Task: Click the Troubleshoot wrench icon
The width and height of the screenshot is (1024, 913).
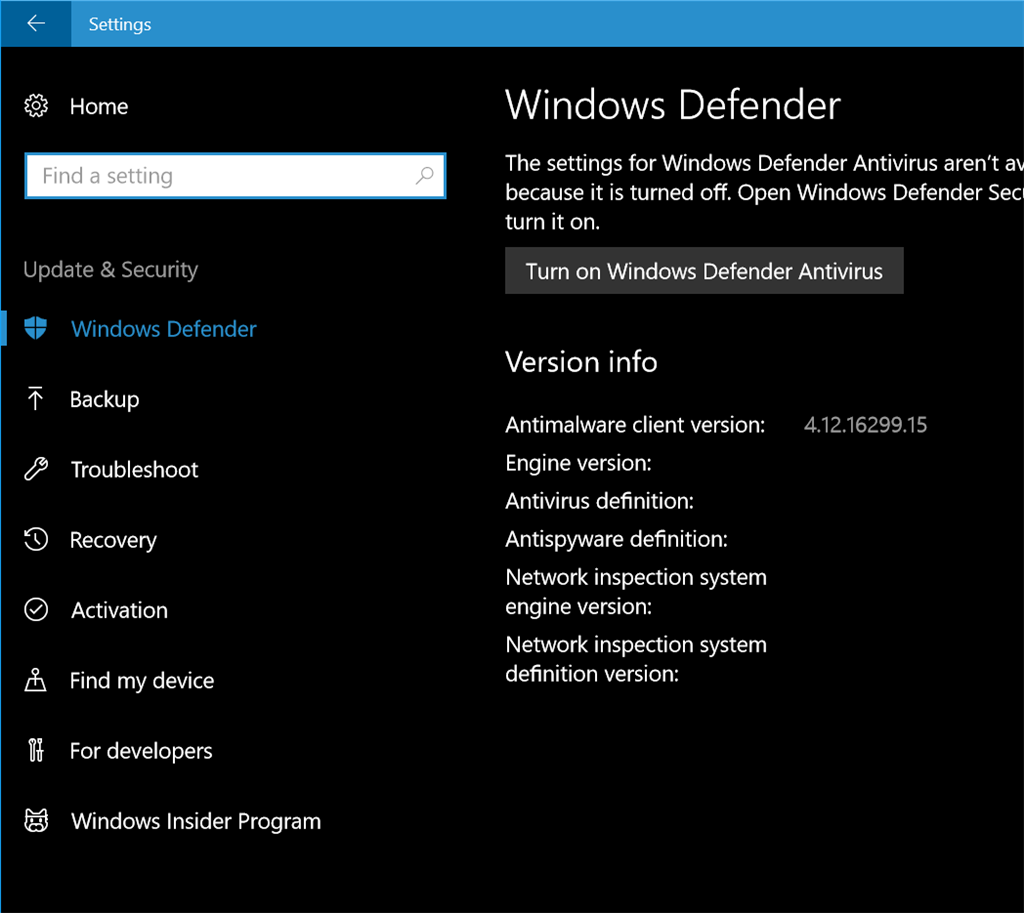Action: (36, 469)
